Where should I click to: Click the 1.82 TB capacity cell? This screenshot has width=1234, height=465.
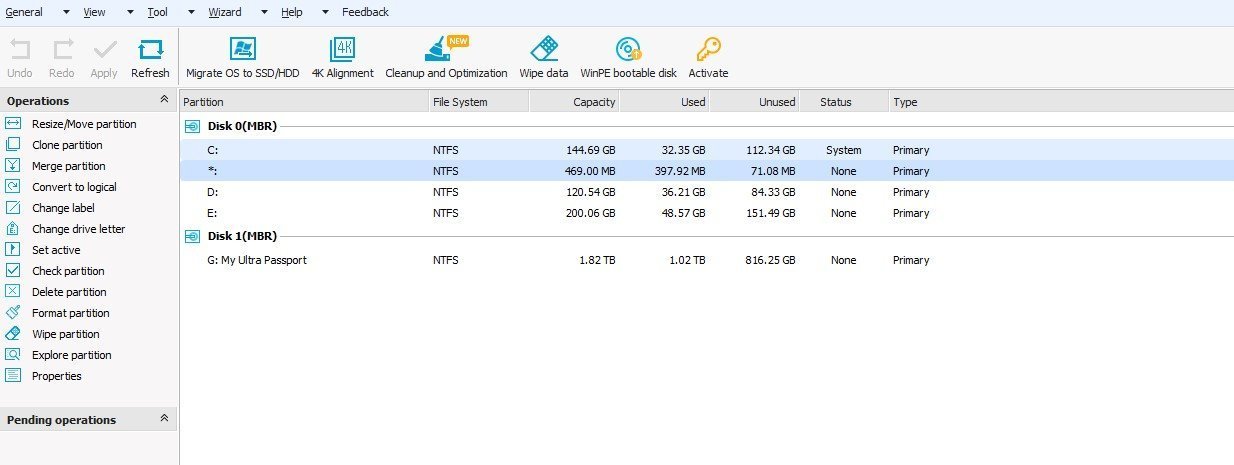[599, 260]
